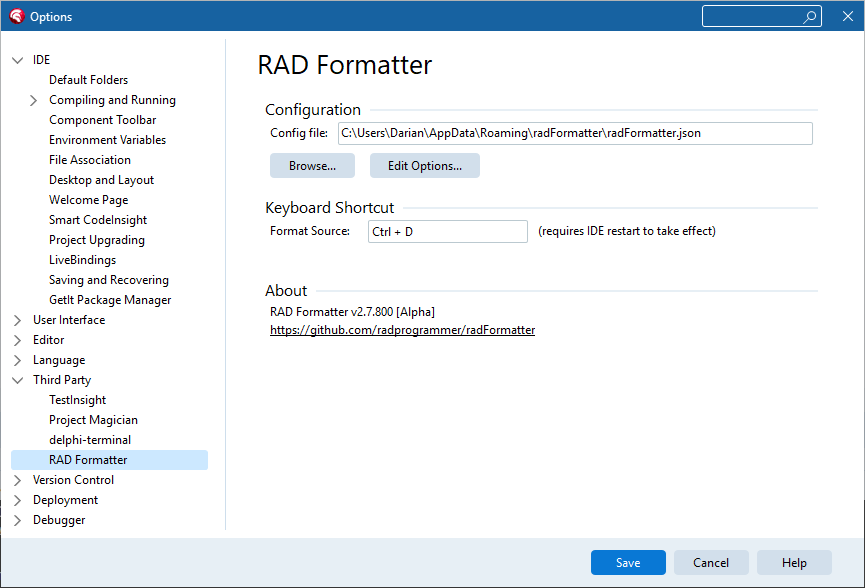This screenshot has height=588, width=865.
Task: Click Edit Options... button
Action: pyautogui.click(x=425, y=165)
